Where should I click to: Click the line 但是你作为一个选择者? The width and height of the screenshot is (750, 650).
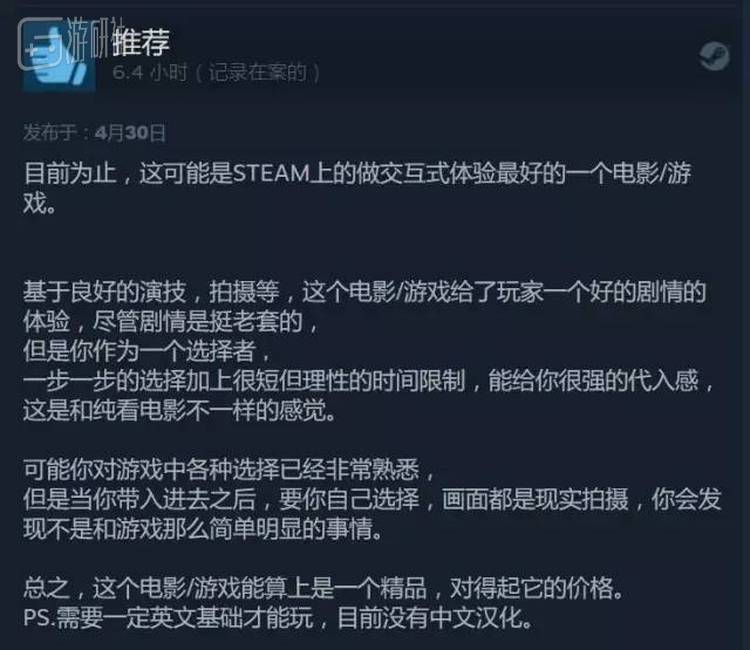(146, 351)
